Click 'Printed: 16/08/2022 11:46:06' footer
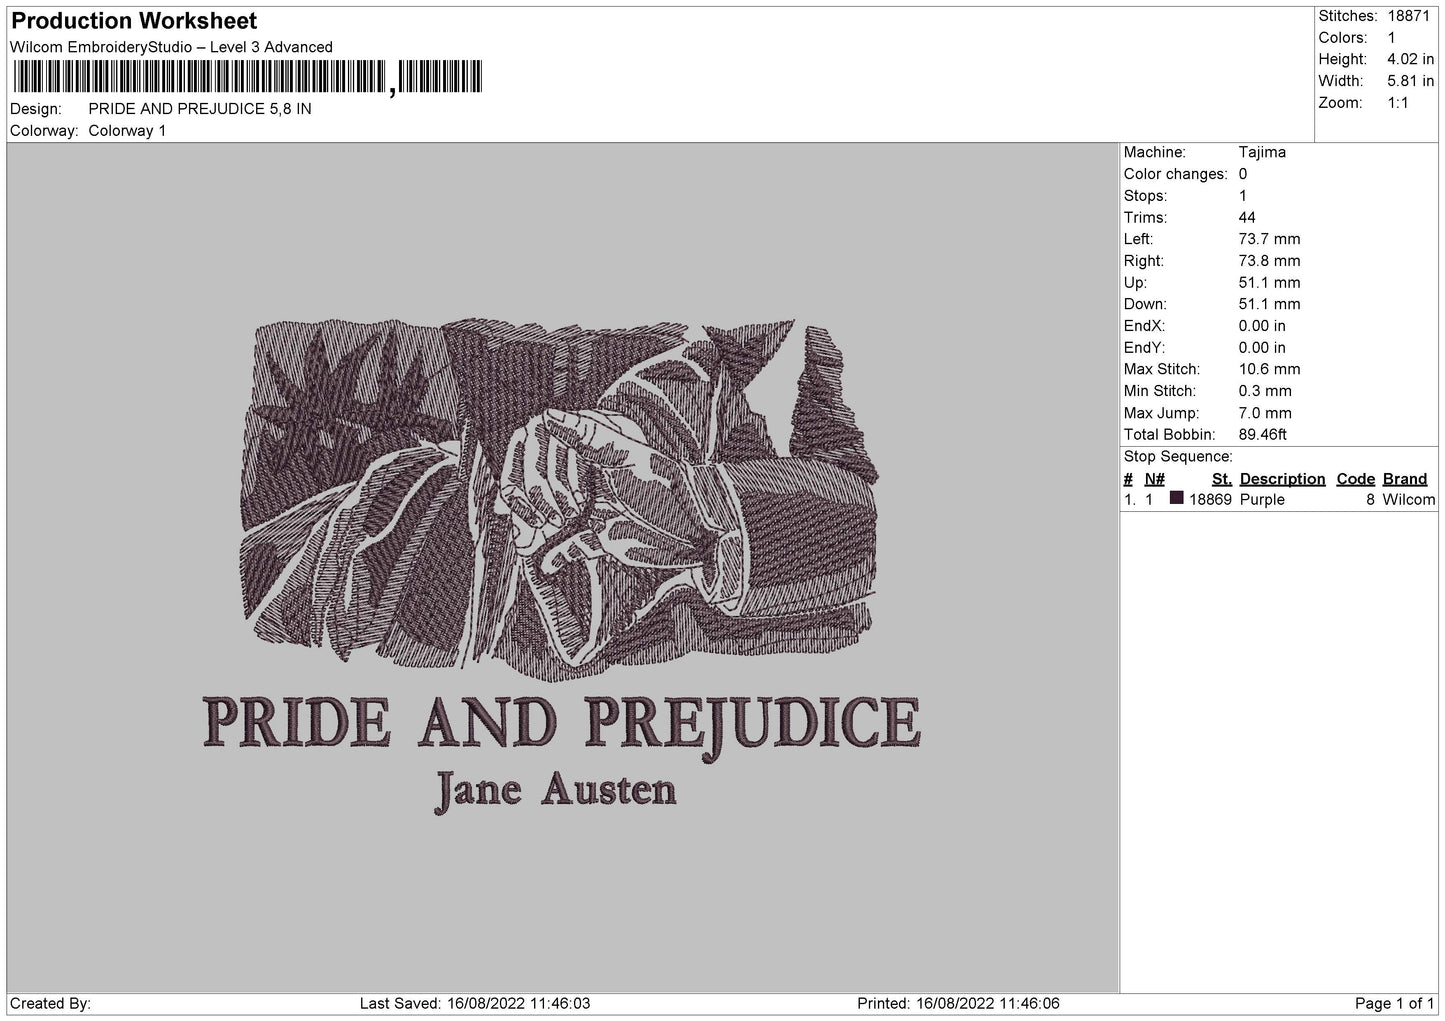The width and height of the screenshot is (1445, 1021). (958, 1003)
